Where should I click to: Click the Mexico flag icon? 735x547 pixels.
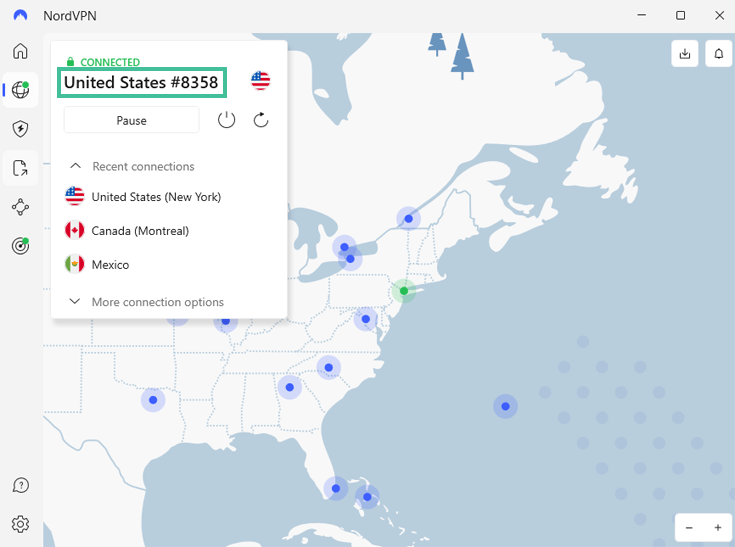click(75, 264)
